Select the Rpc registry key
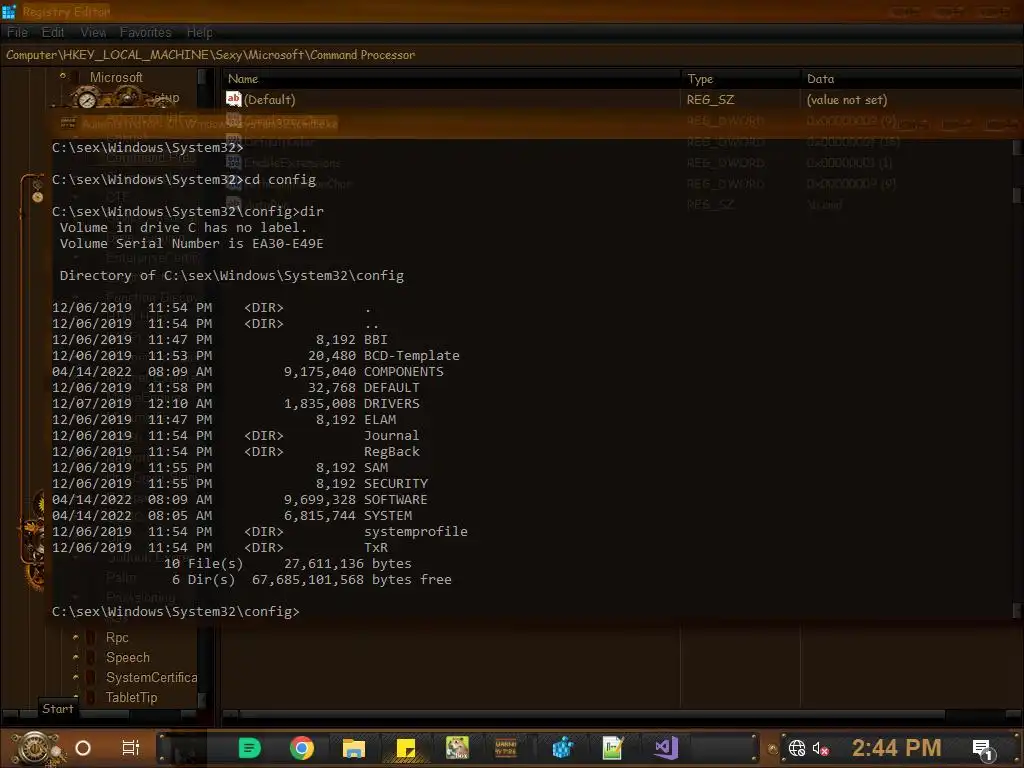This screenshot has width=1024, height=768. pos(118,637)
